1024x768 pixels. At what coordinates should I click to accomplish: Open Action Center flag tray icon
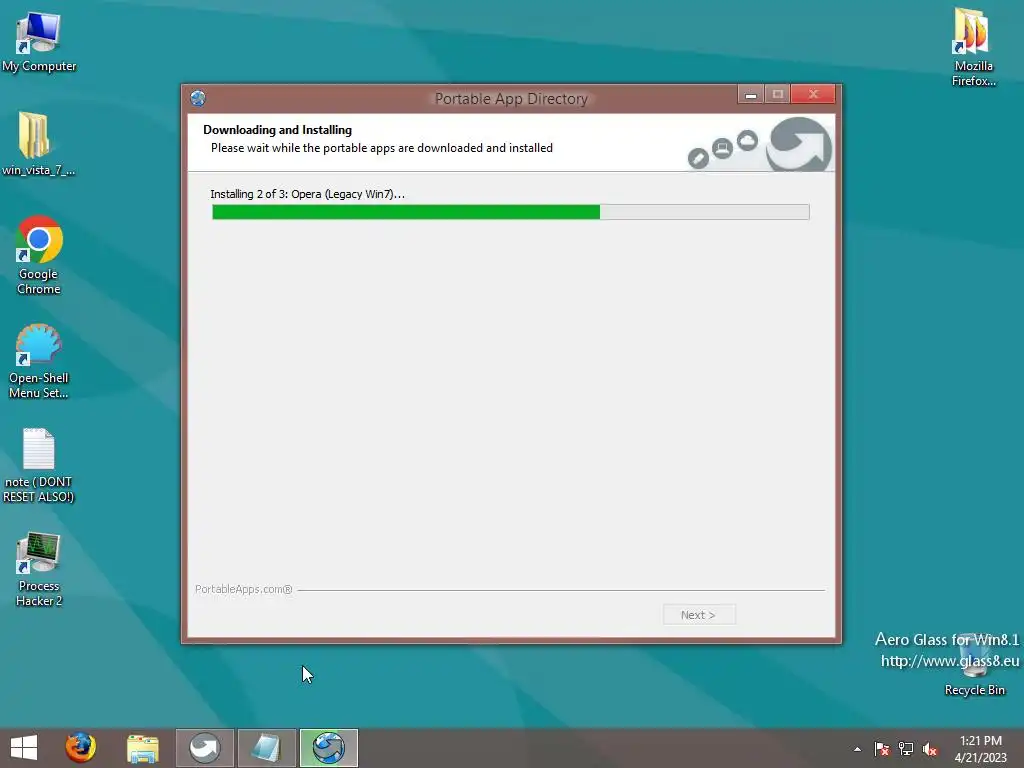tap(882, 749)
